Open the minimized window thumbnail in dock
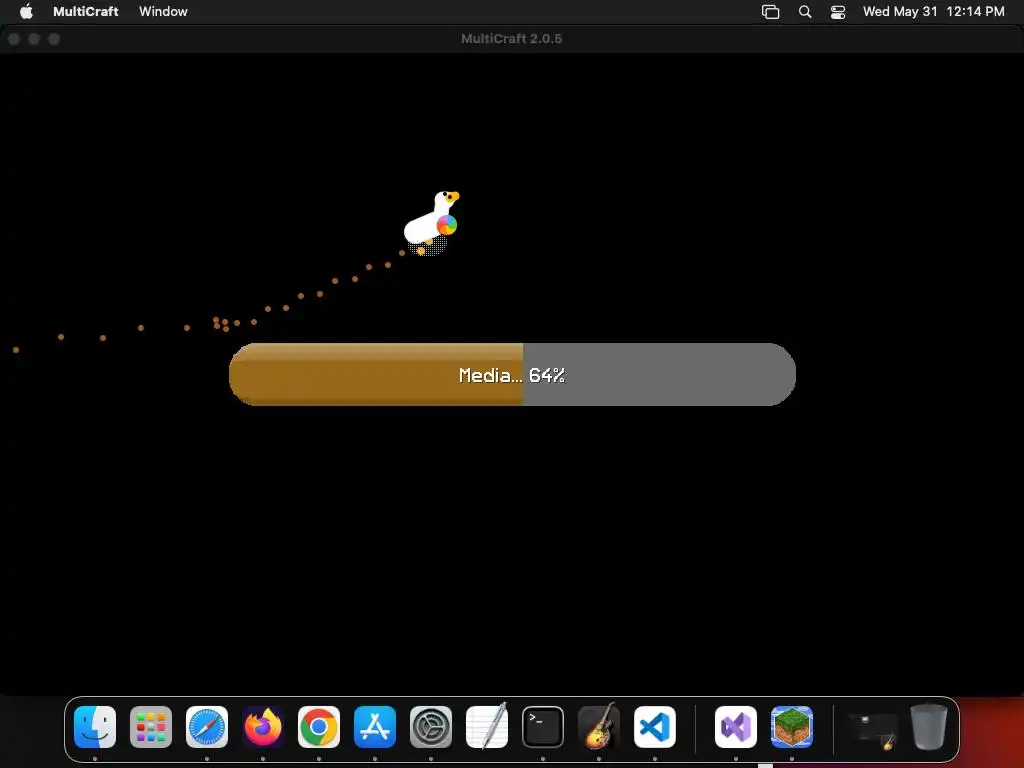This screenshot has width=1024, height=768. 872,730
